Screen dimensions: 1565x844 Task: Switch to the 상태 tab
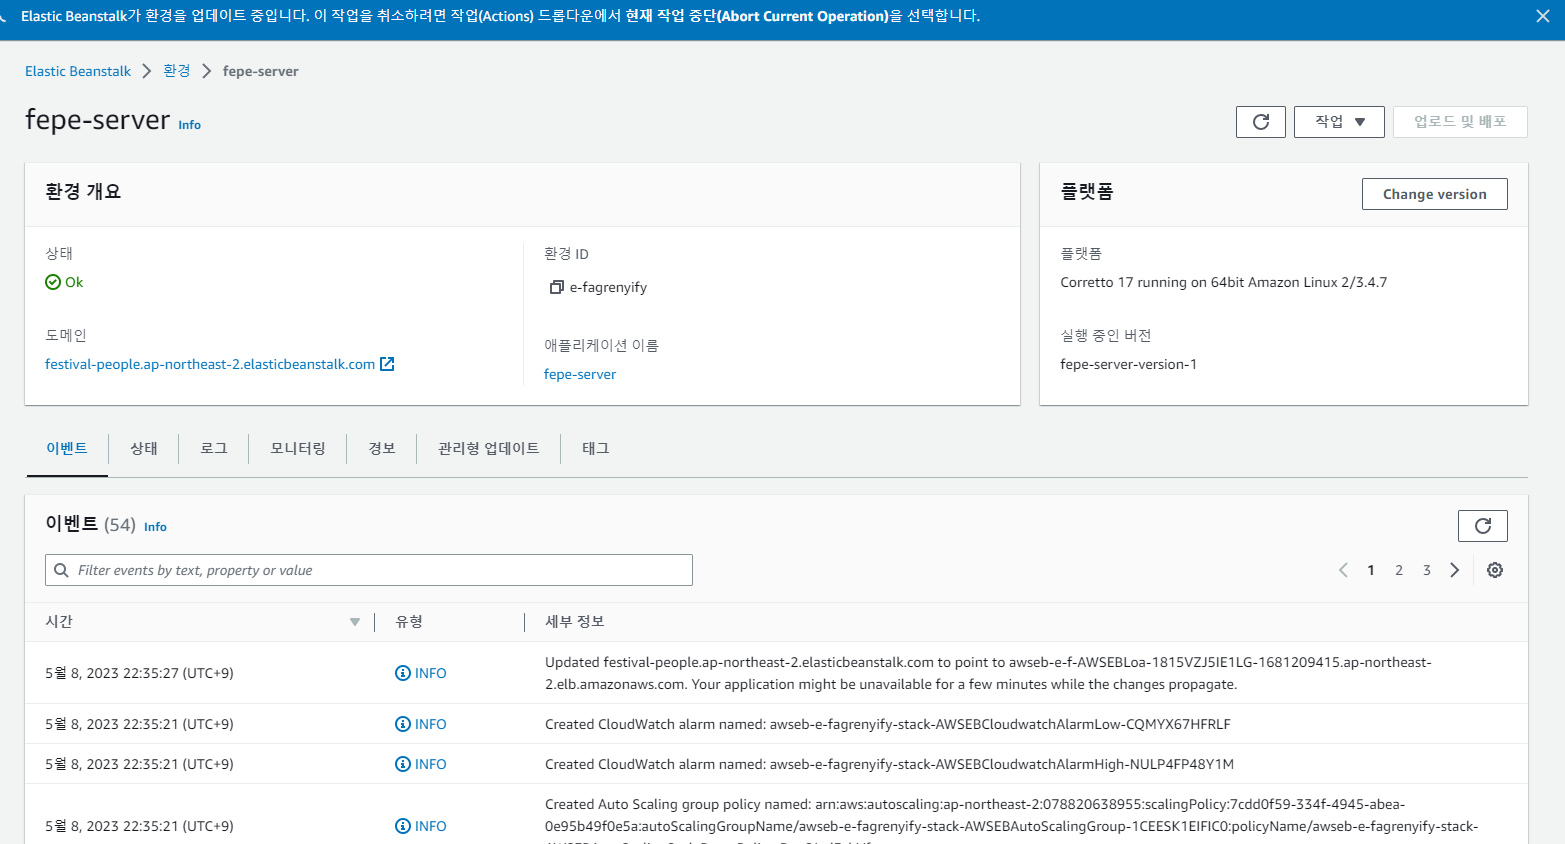pos(144,449)
